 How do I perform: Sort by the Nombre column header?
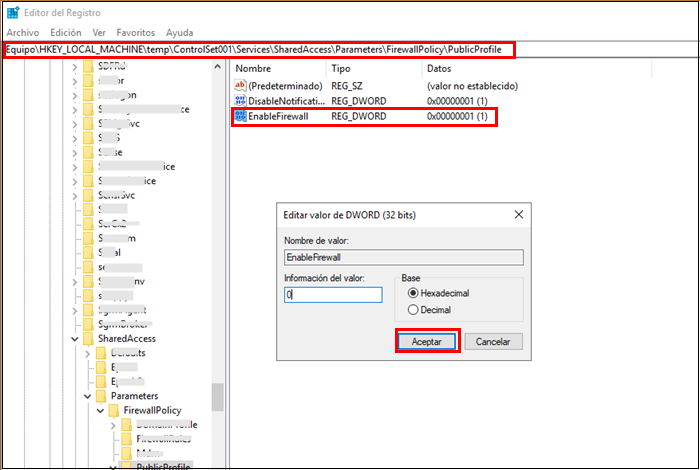pos(253,68)
